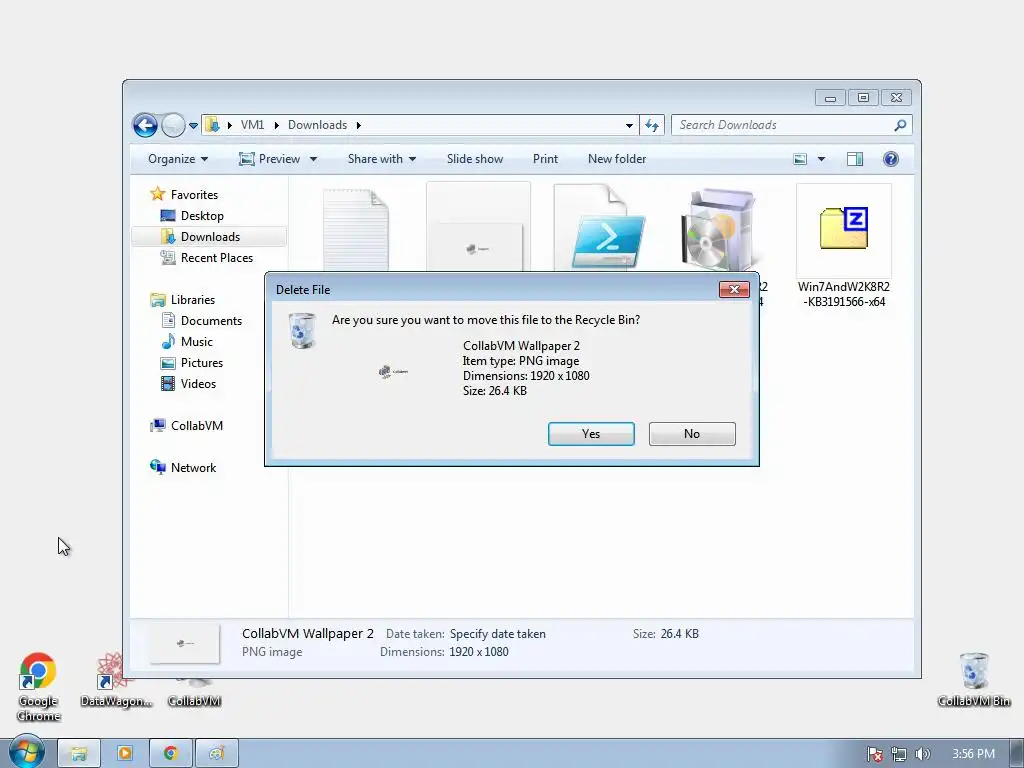1024x768 pixels.
Task: Open the DataWagon desktop shortcut
Action: pos(116,681)
